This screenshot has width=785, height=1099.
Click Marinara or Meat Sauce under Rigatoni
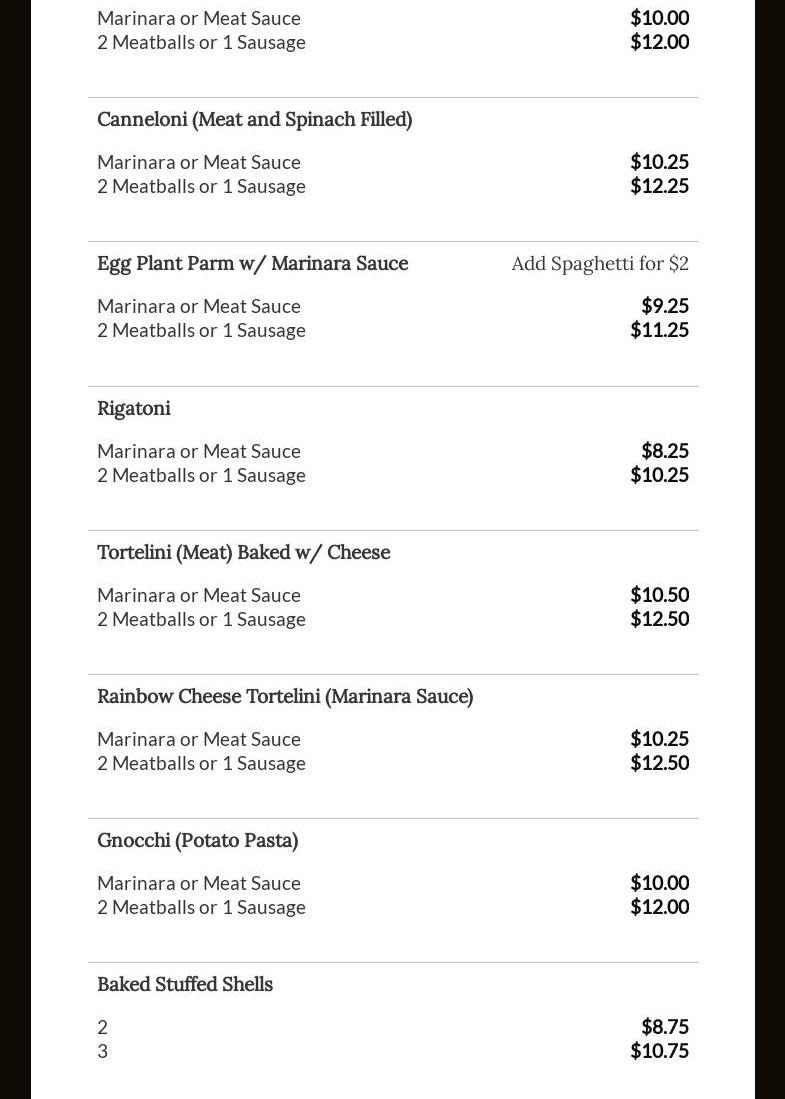pos(199,451)
